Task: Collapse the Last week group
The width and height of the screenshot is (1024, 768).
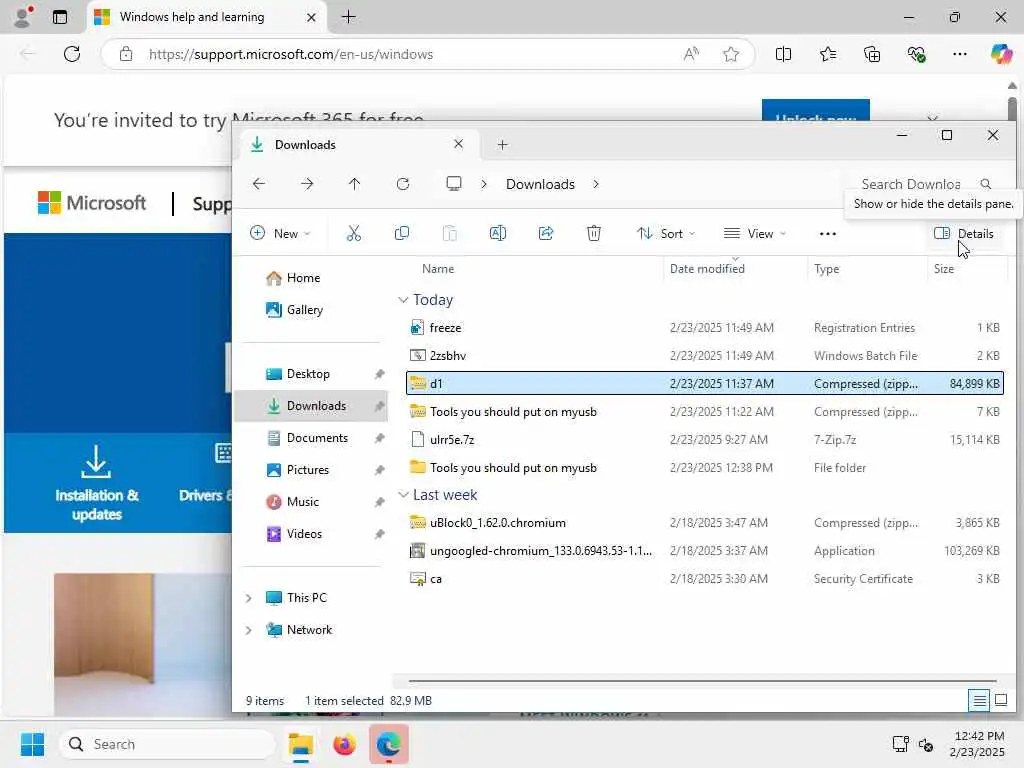Action: pos(403,495)
